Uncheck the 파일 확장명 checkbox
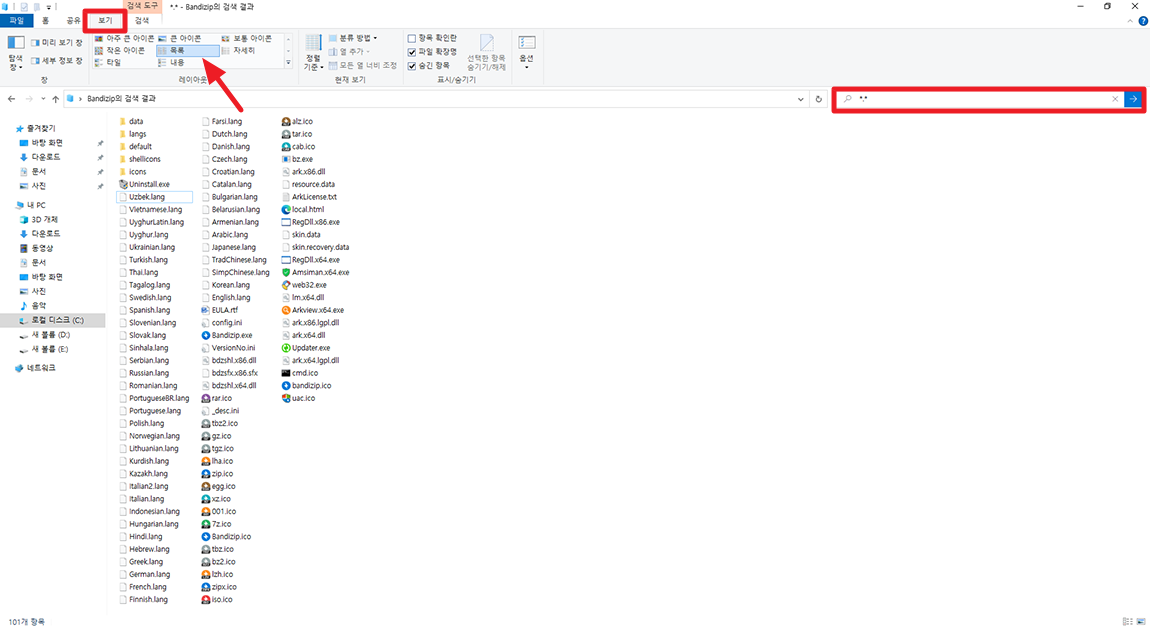The width and height of the screenshot is (1150, 629). pos(411,52)
